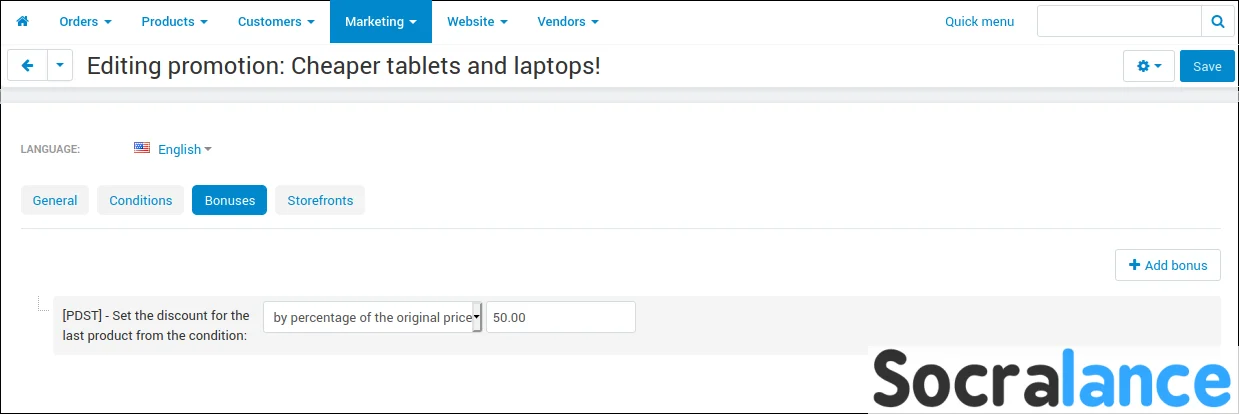Click the US flag language icon
This screenshot has width=1239, height=414.
tap(142, 148)
